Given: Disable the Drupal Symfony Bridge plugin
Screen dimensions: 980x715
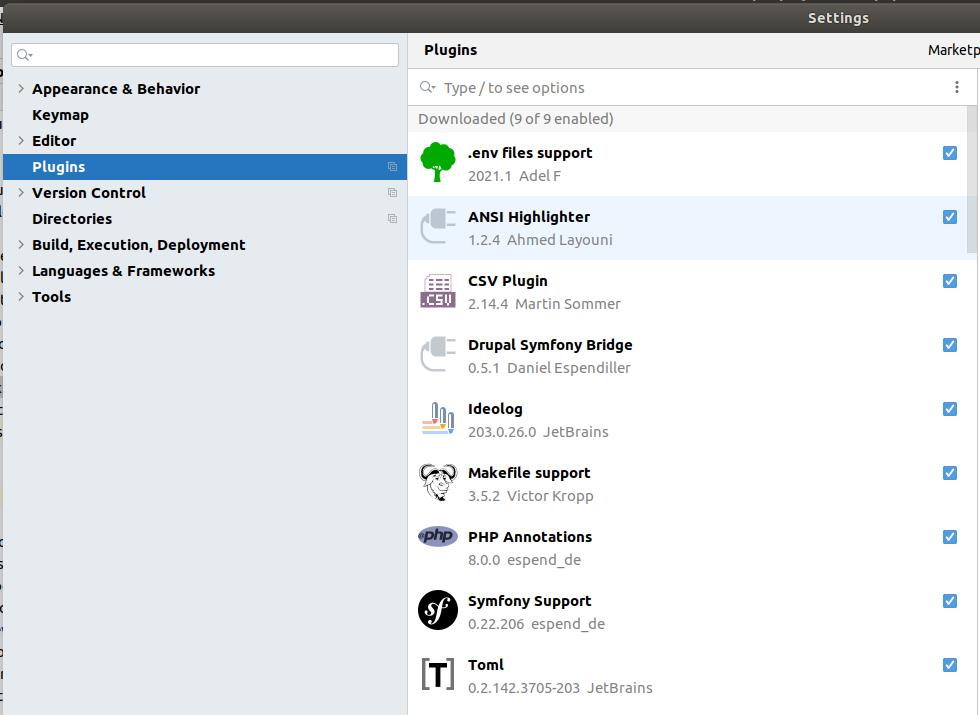Looking at the screenshot, I should [x=950, y=345].
